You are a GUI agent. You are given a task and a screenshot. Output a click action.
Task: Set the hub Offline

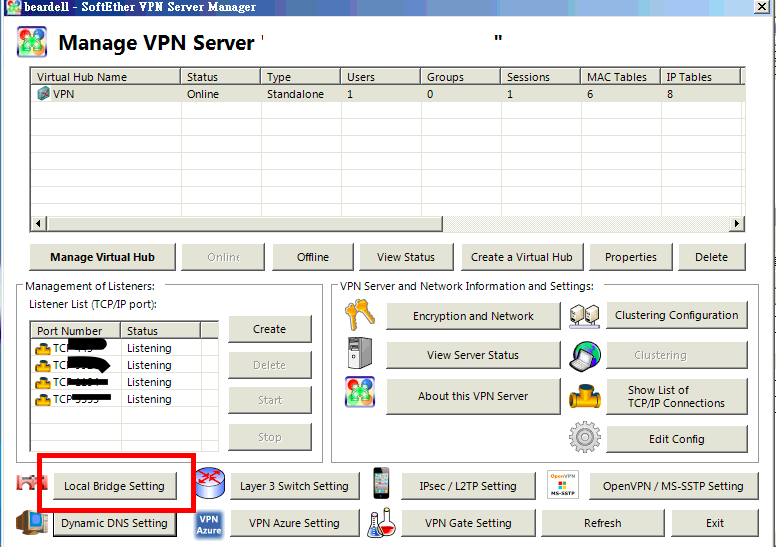coord(313,257)
